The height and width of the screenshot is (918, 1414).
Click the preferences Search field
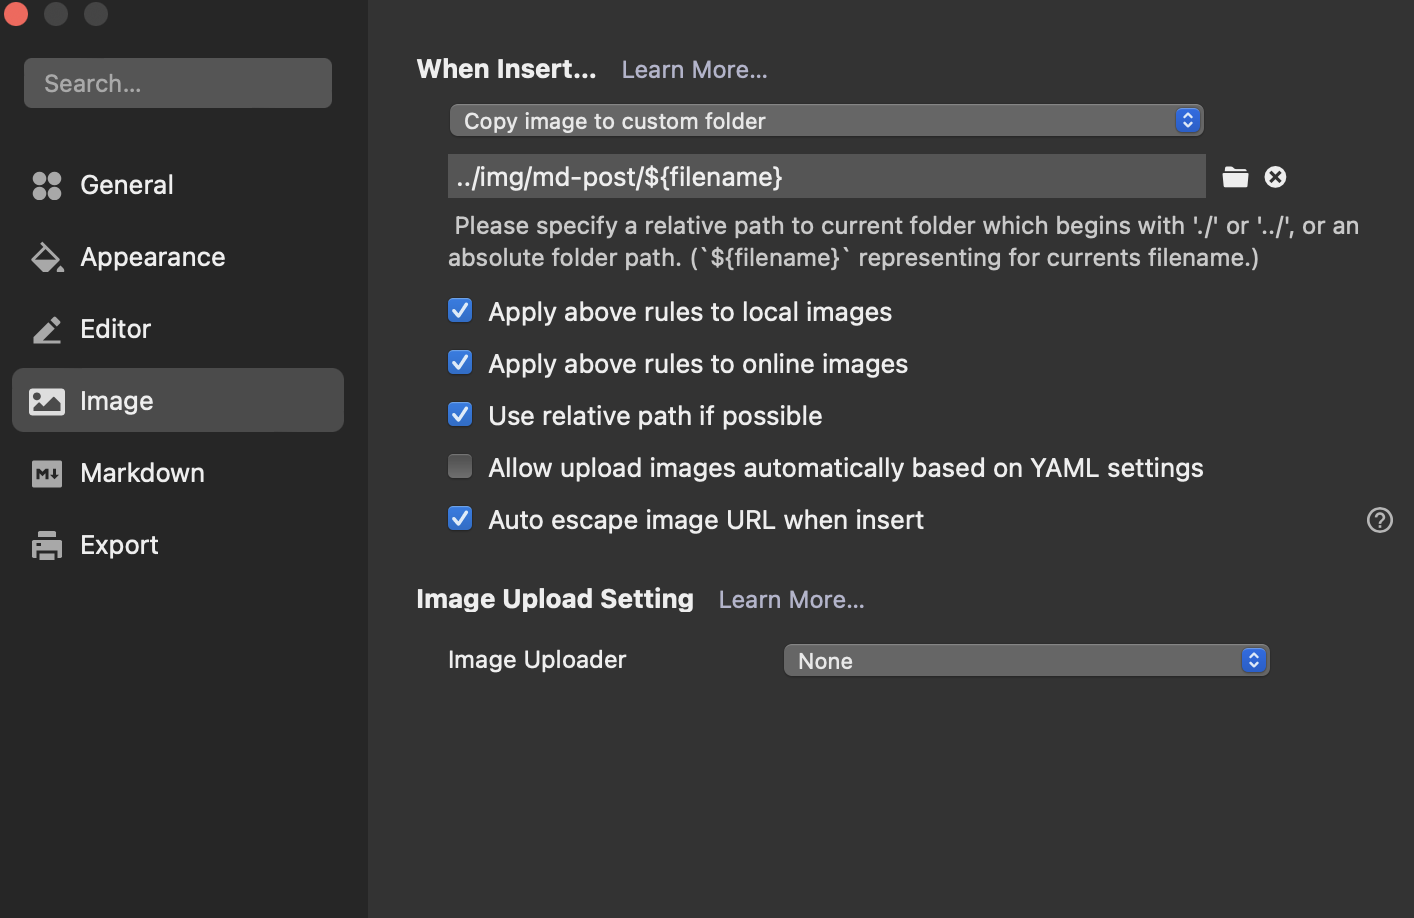click(178, 83)
